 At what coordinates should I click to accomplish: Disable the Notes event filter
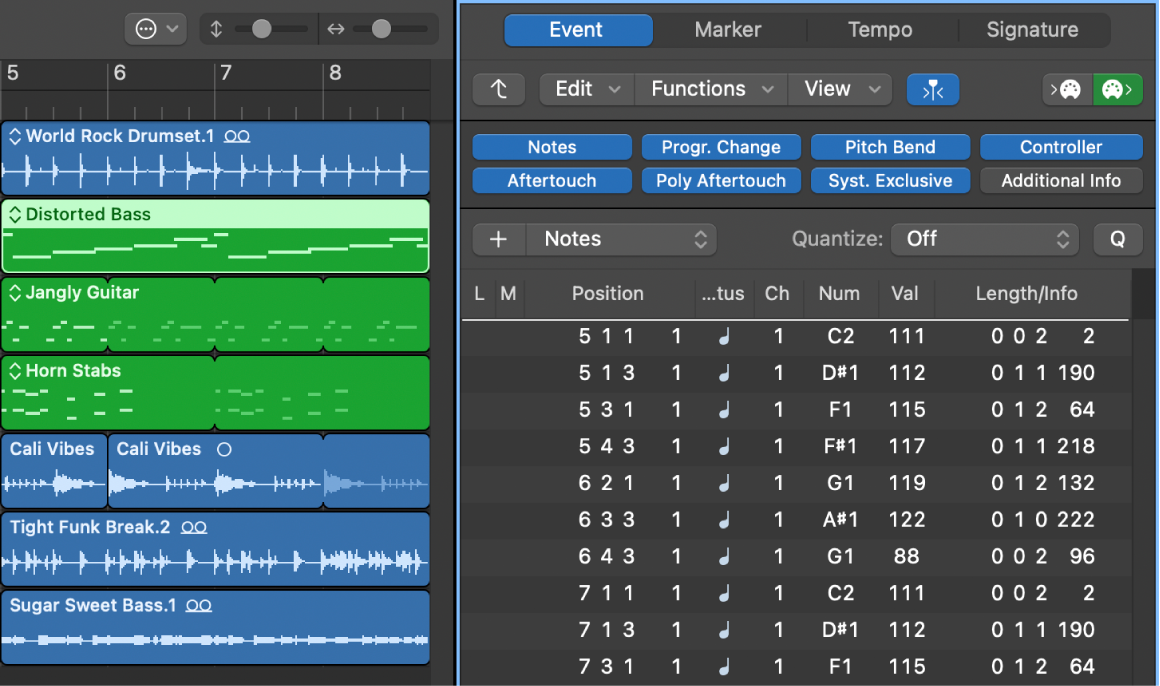552,146
